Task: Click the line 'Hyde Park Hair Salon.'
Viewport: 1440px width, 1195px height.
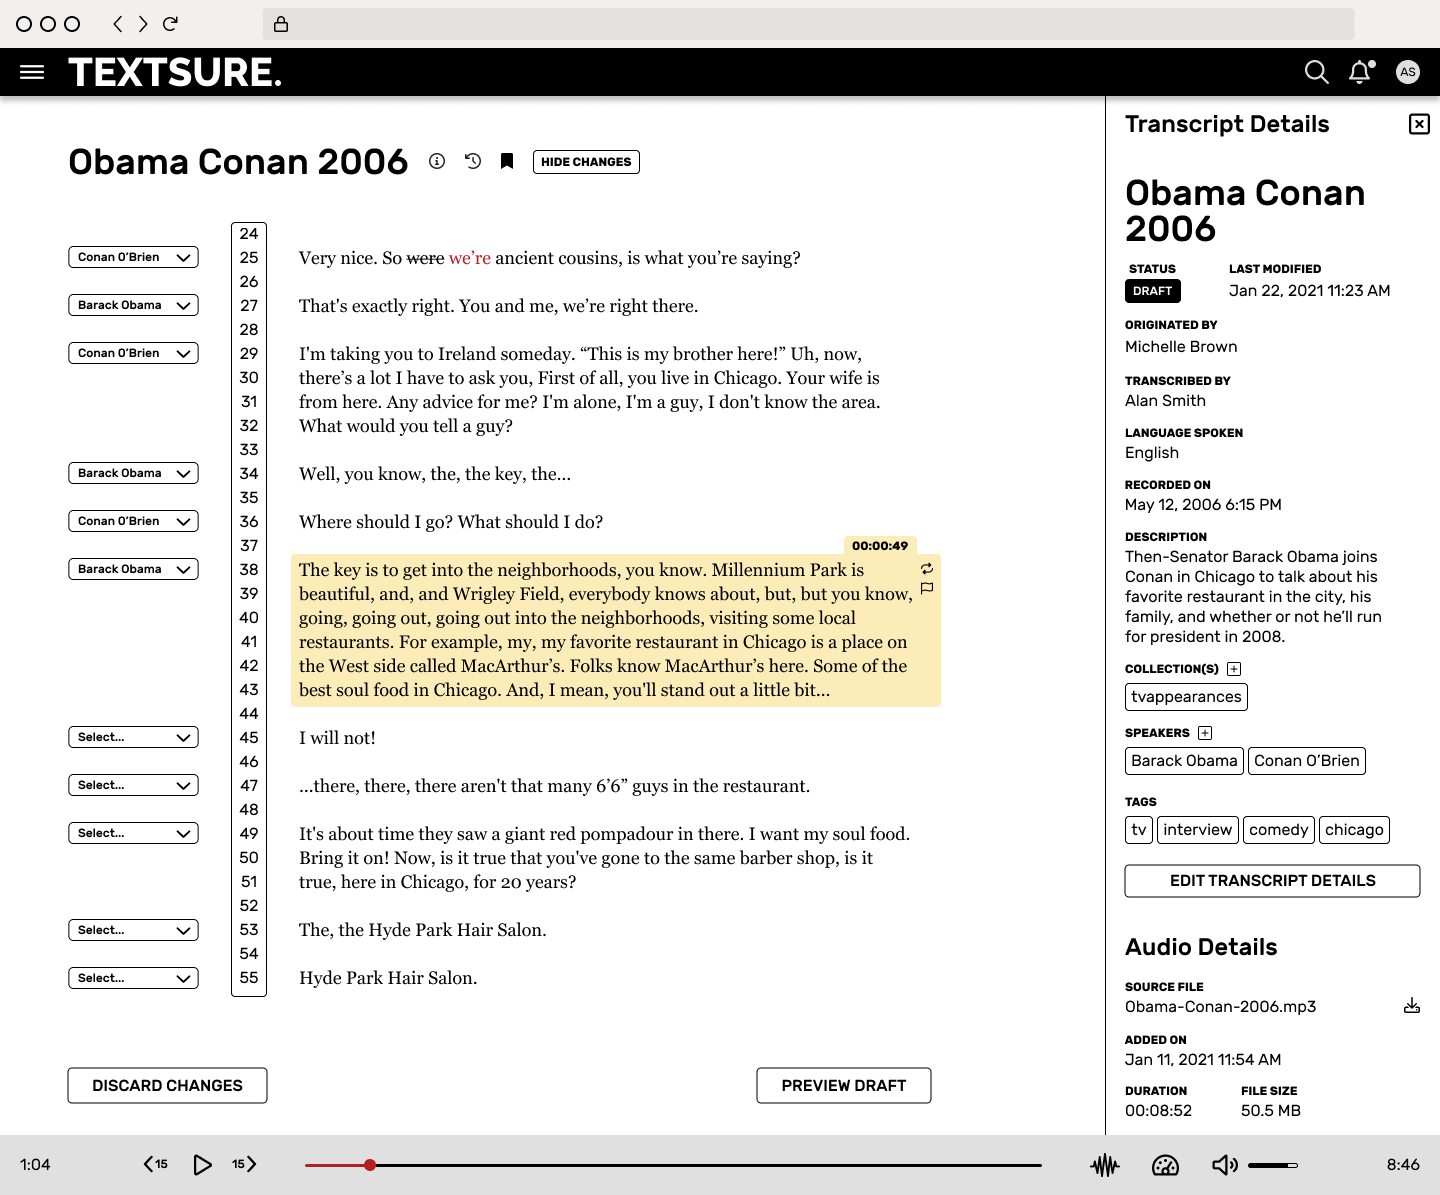Action: (388, 978)
